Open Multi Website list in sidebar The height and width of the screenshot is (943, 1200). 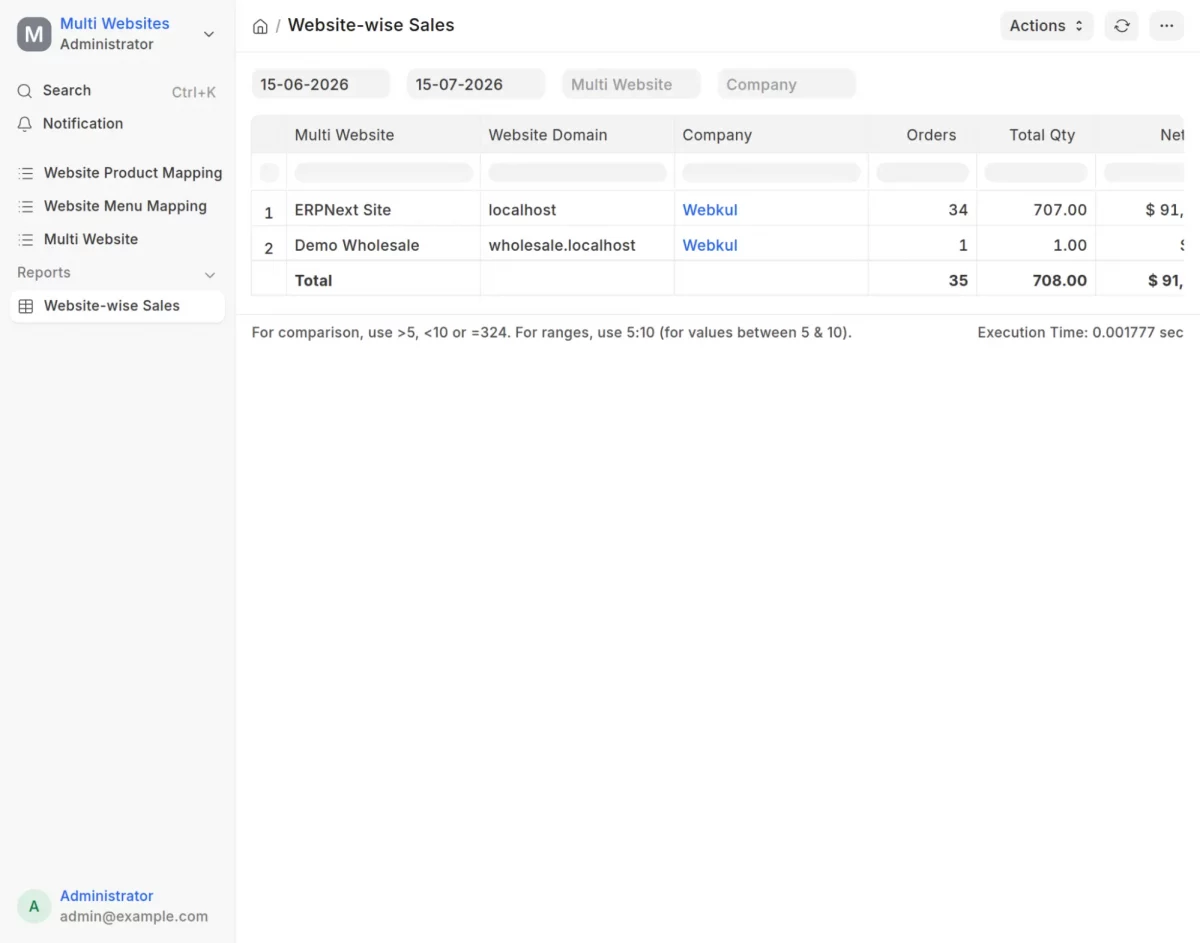[118, 239]
